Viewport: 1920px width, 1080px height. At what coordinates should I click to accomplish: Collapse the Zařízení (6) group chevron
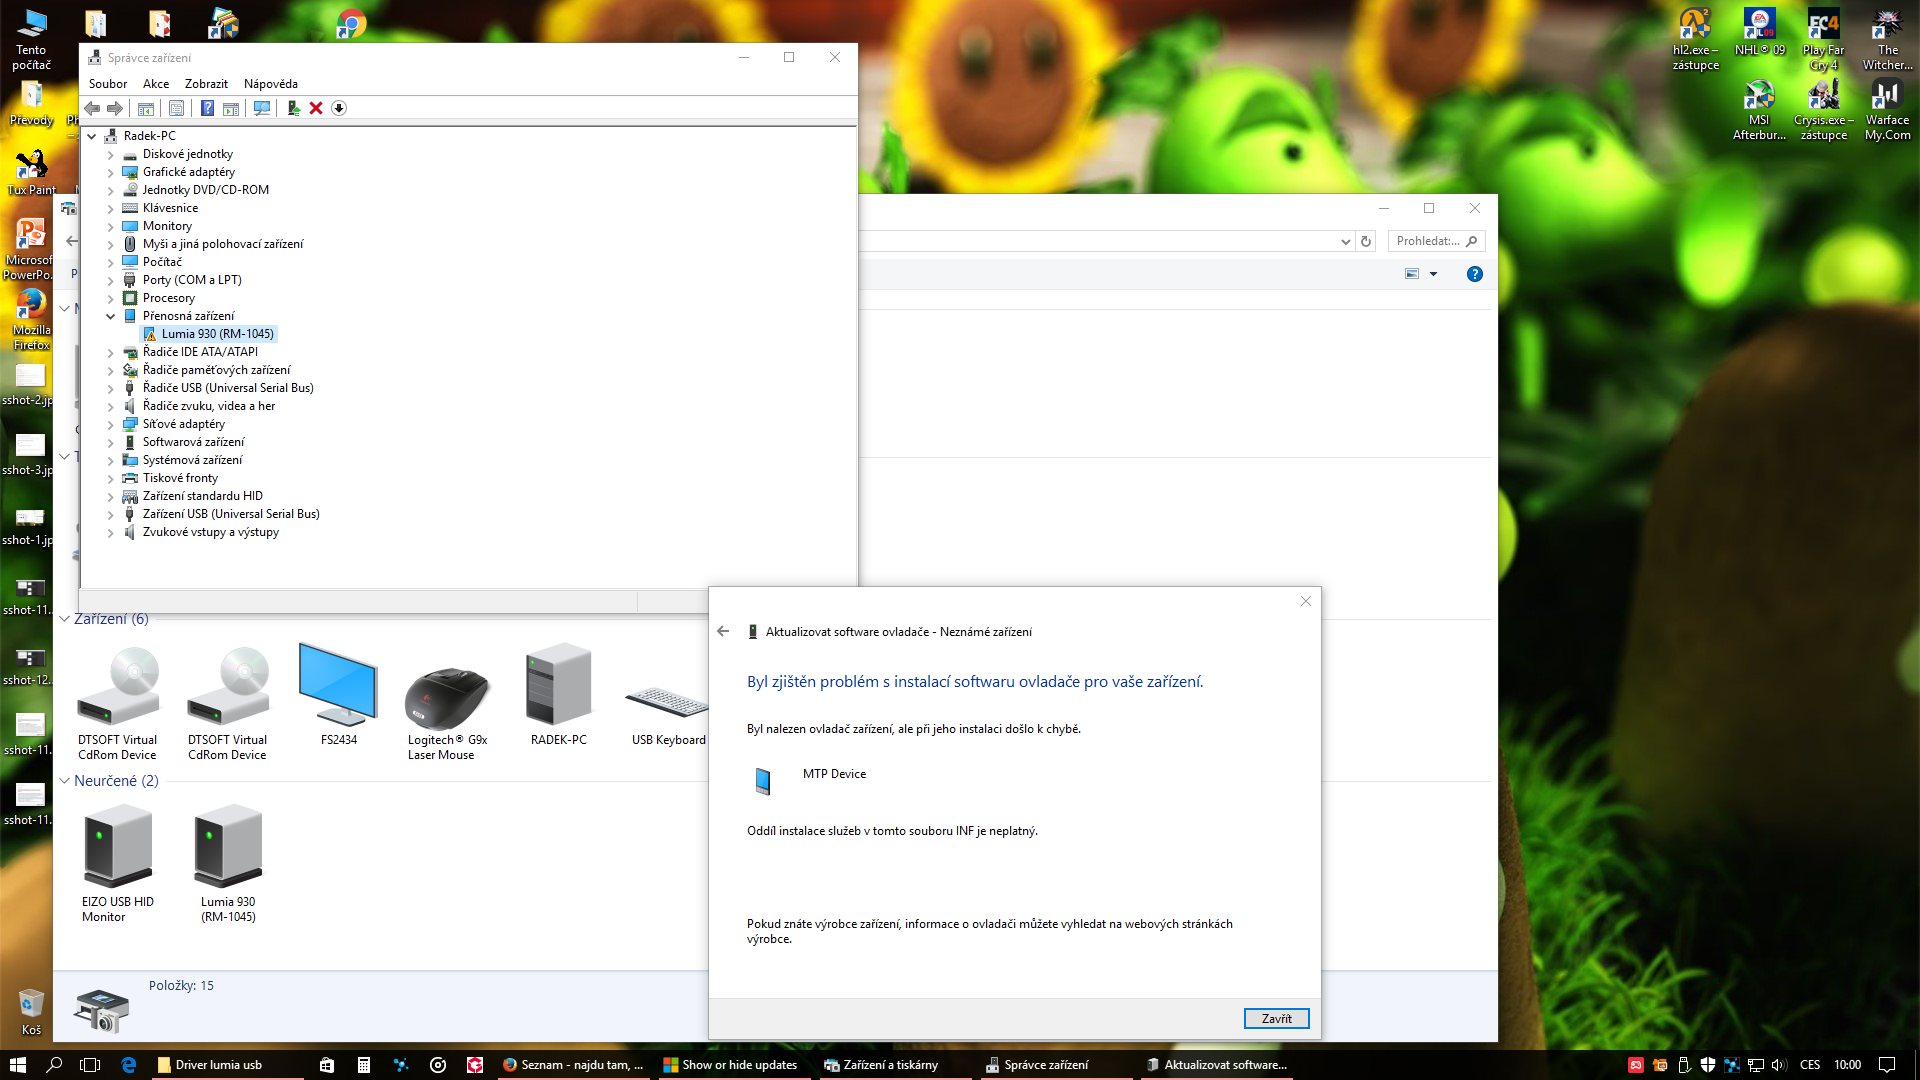[x=64, y=619]
